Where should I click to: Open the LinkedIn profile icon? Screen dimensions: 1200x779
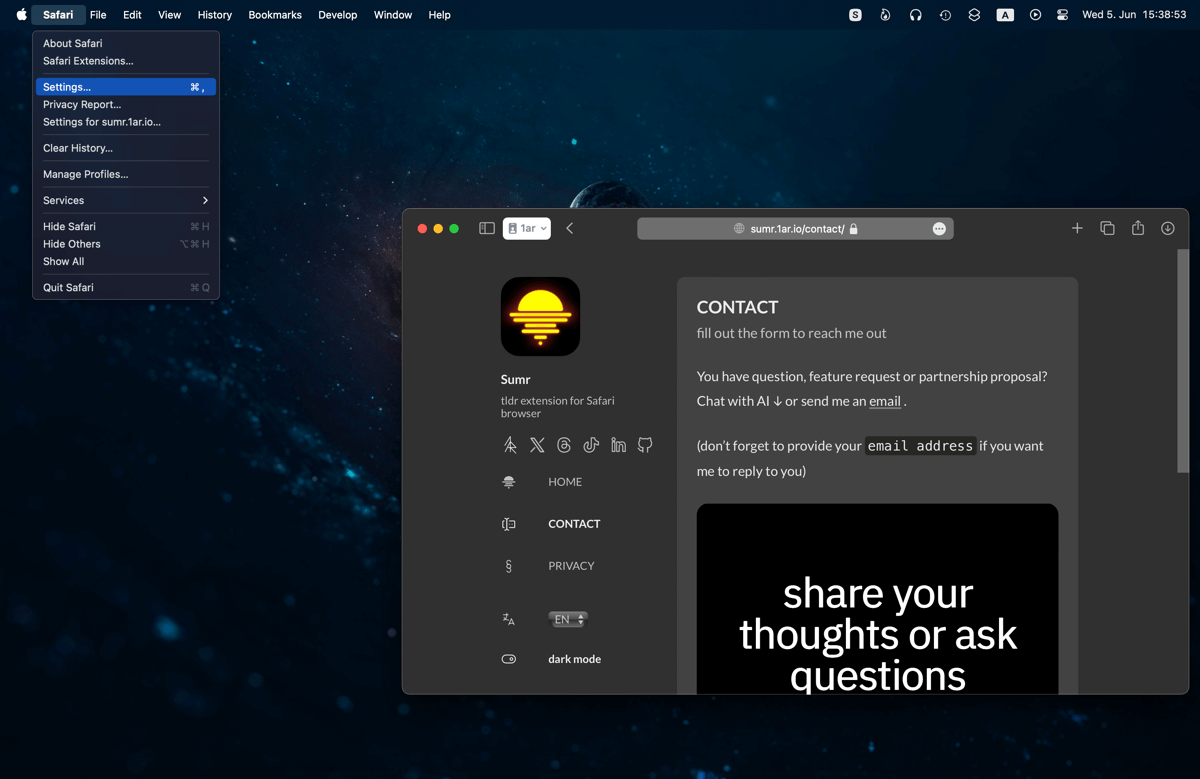click(618, 445)
